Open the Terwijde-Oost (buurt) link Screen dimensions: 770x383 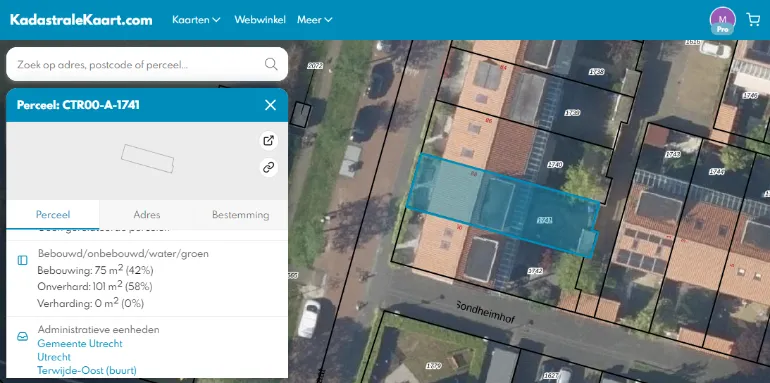tap(87, 370)
